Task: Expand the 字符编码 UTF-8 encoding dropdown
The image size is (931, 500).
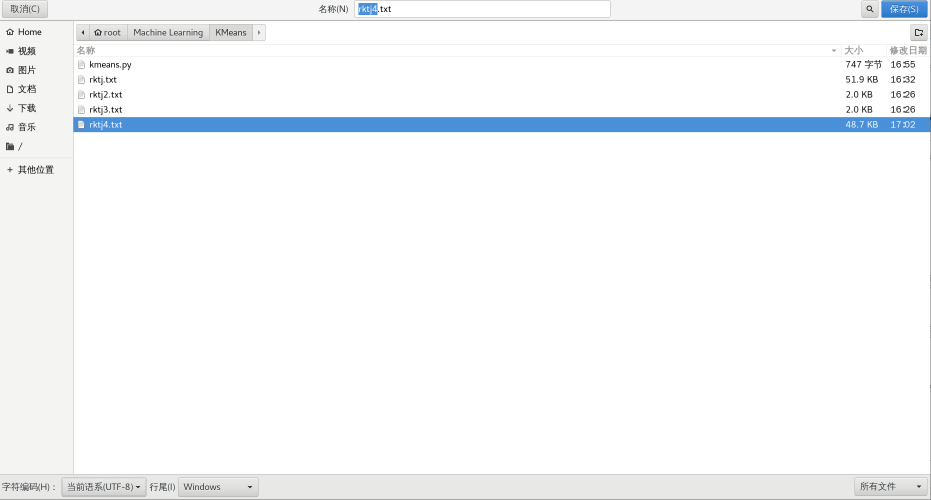Action: [104, 487]
